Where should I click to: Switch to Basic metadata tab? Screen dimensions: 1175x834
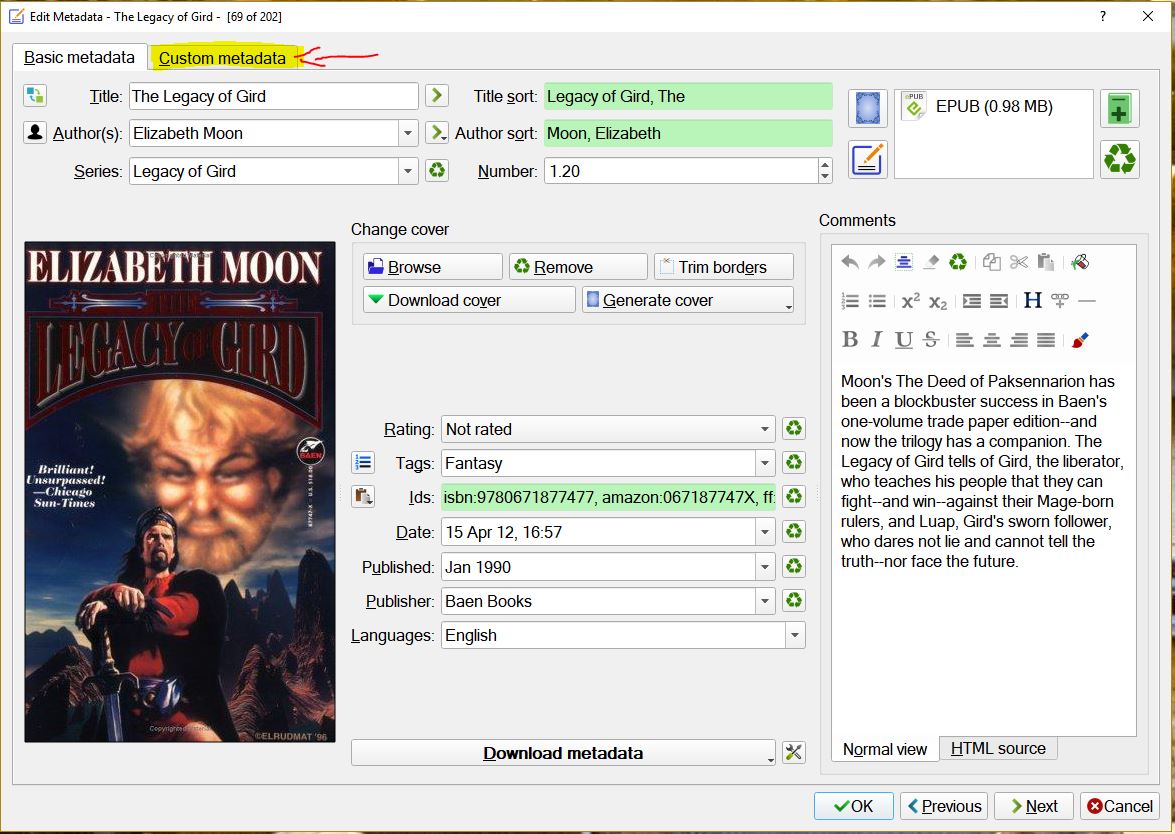[x=79, y=58]
